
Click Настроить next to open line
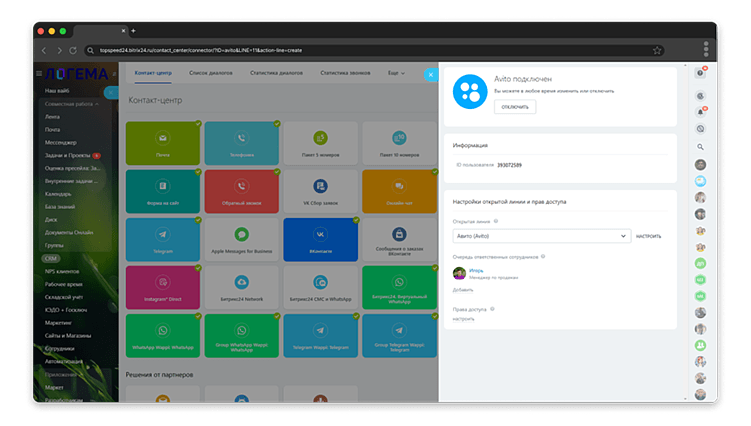click(x=649, y=236)
